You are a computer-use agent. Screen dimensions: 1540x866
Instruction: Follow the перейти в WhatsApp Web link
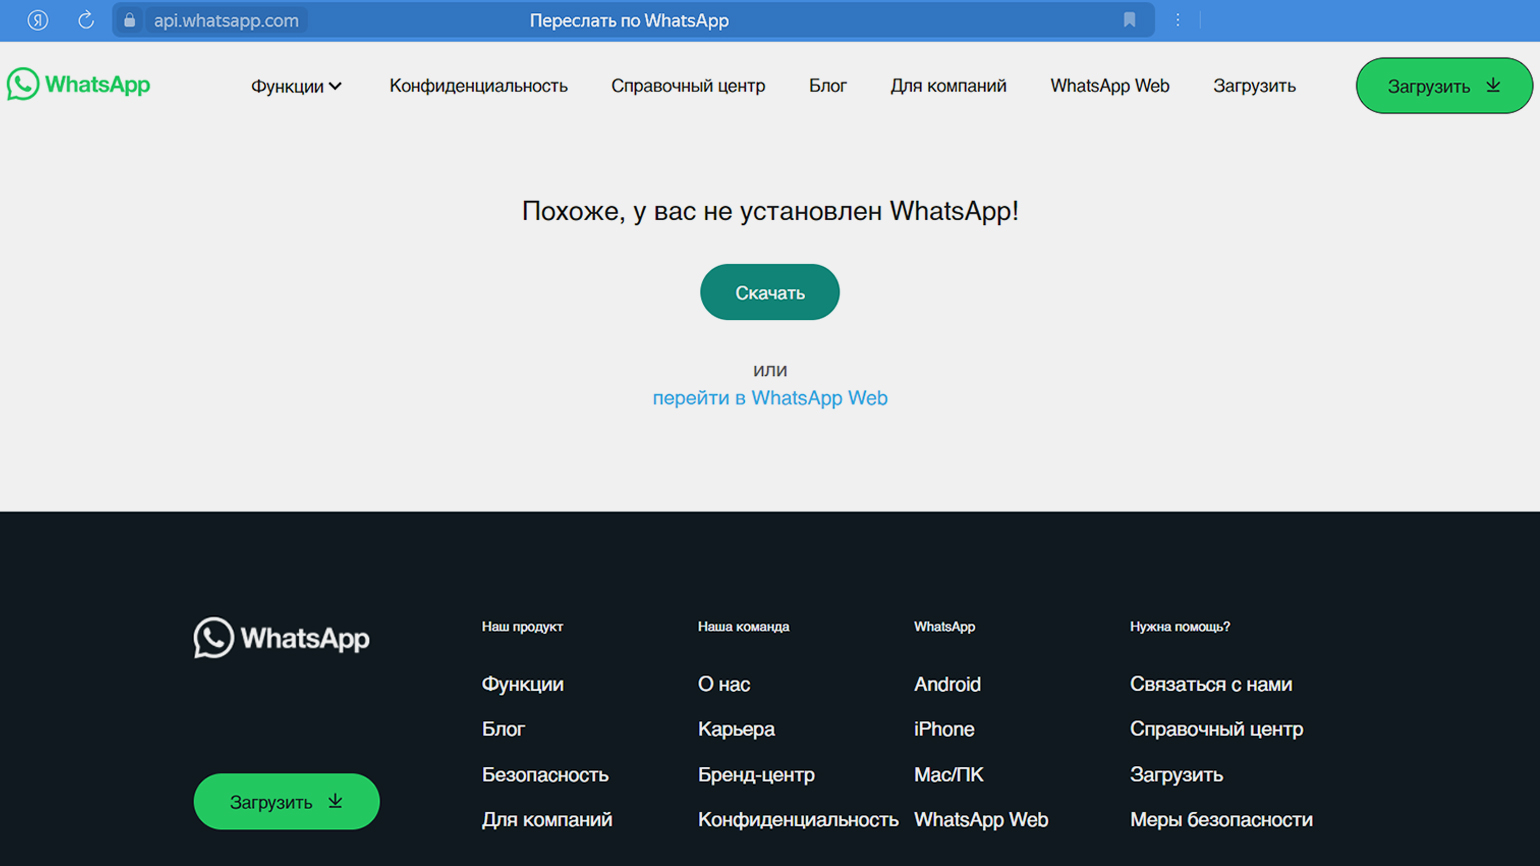pos(770,398)
